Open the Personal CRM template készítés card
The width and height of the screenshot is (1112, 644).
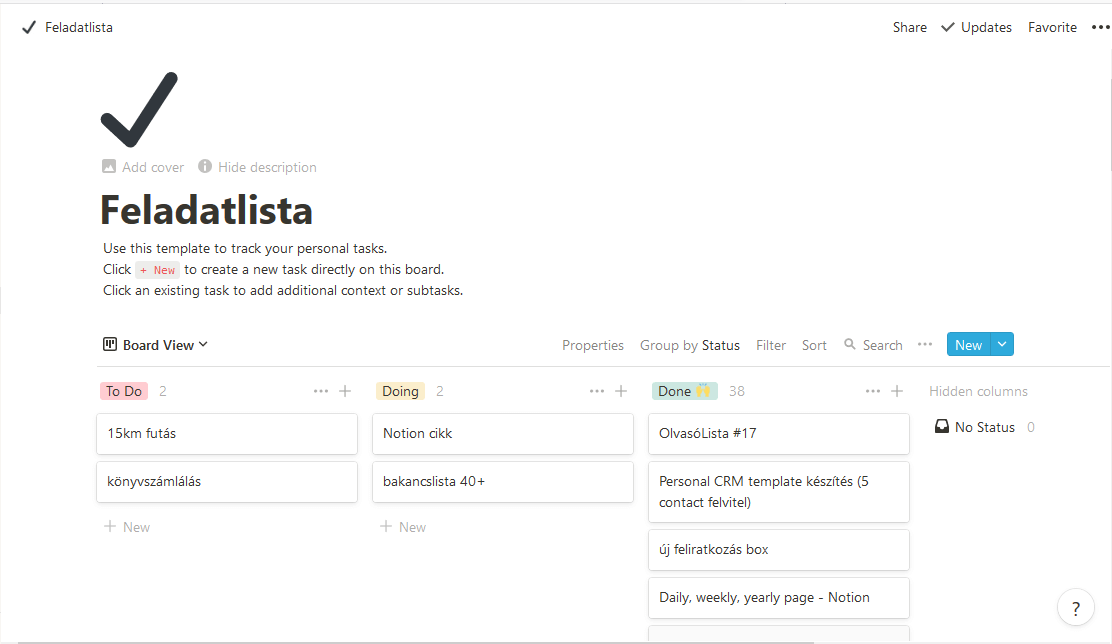(x=779, y=492)
